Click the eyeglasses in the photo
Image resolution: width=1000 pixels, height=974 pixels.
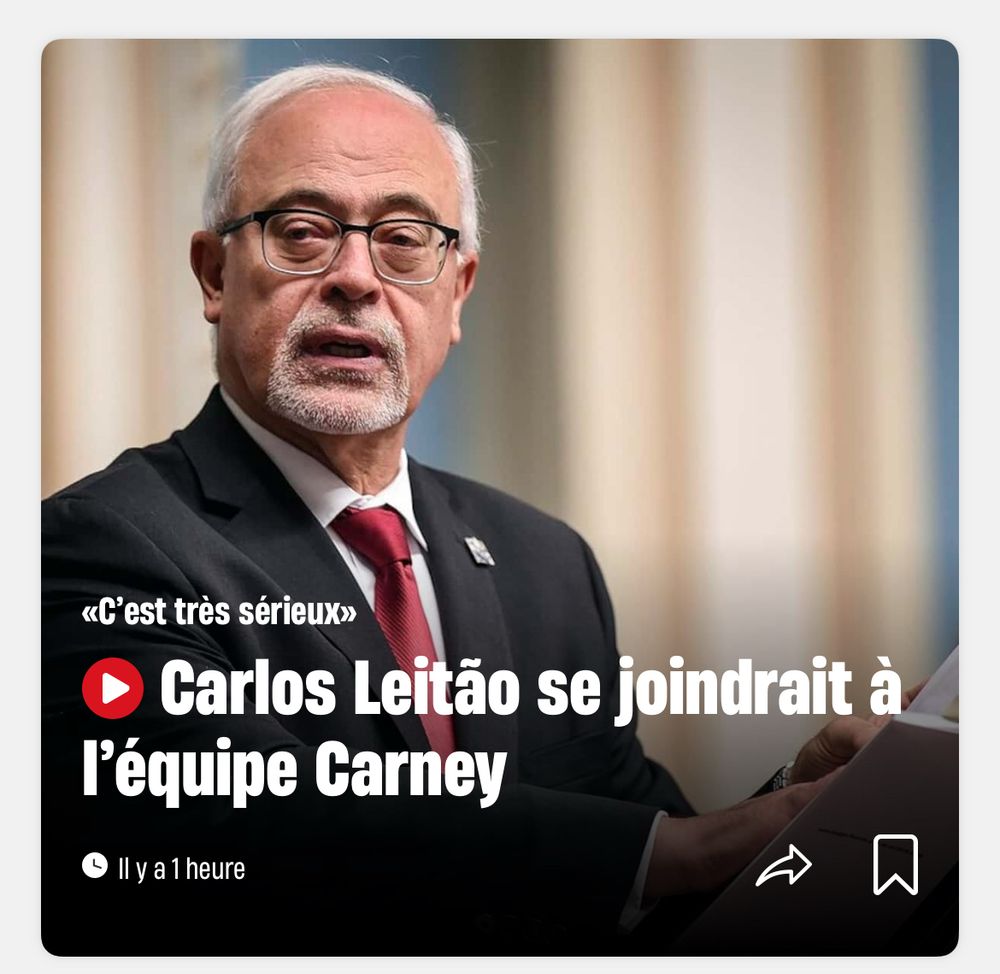click(x=338, y=246)
